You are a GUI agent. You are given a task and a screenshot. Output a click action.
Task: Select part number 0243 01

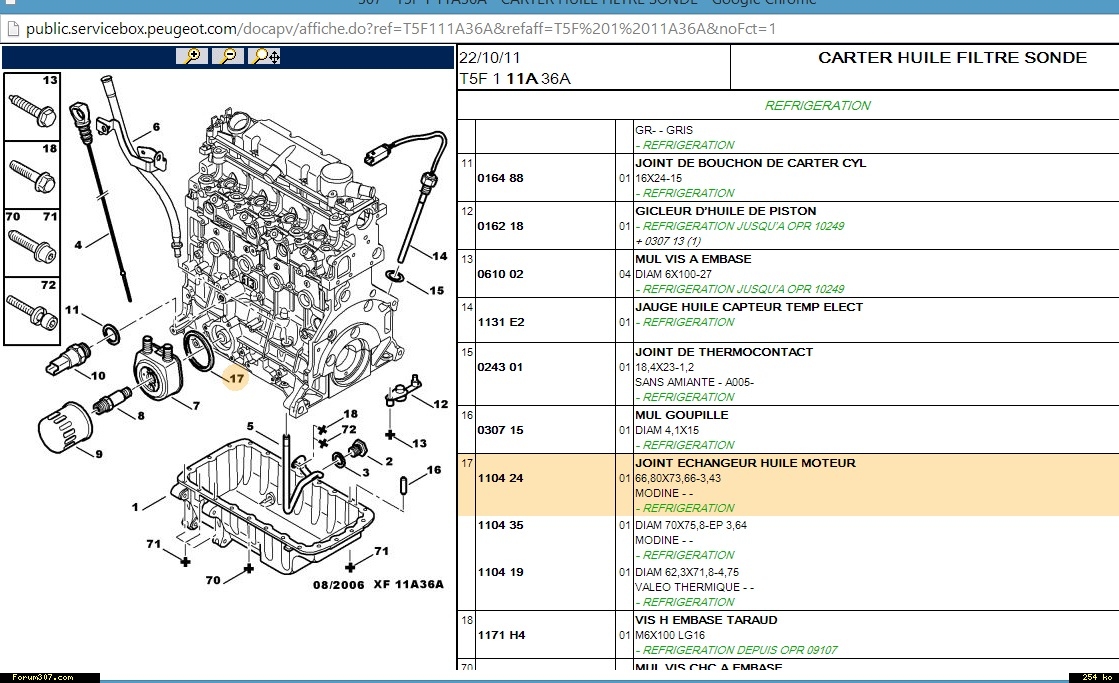point(500,367)
